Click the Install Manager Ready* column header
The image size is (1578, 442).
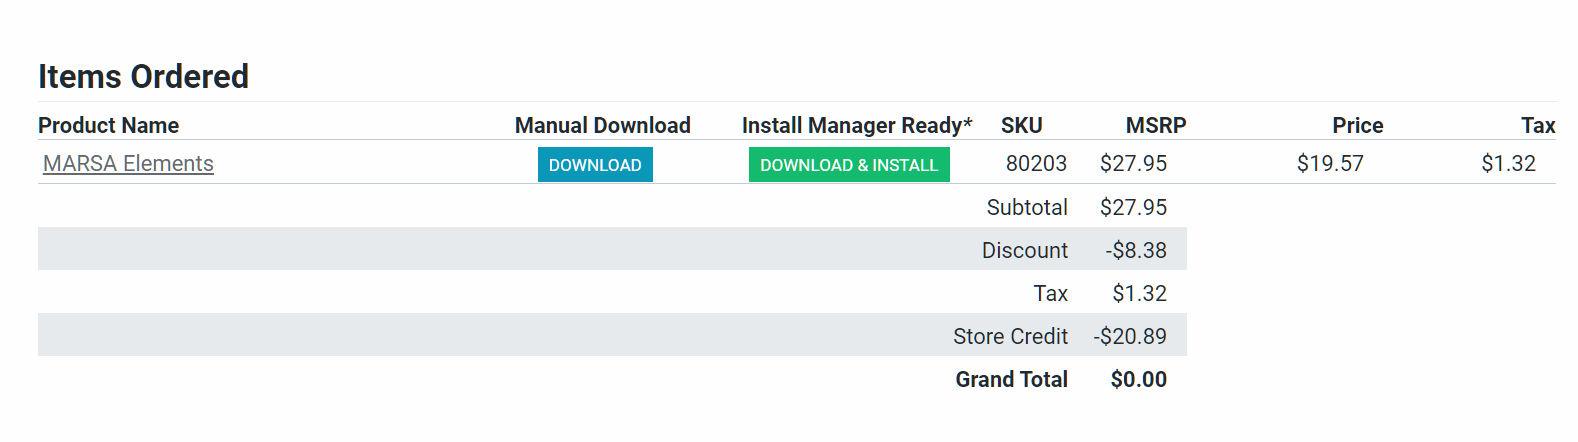point(856,126)
